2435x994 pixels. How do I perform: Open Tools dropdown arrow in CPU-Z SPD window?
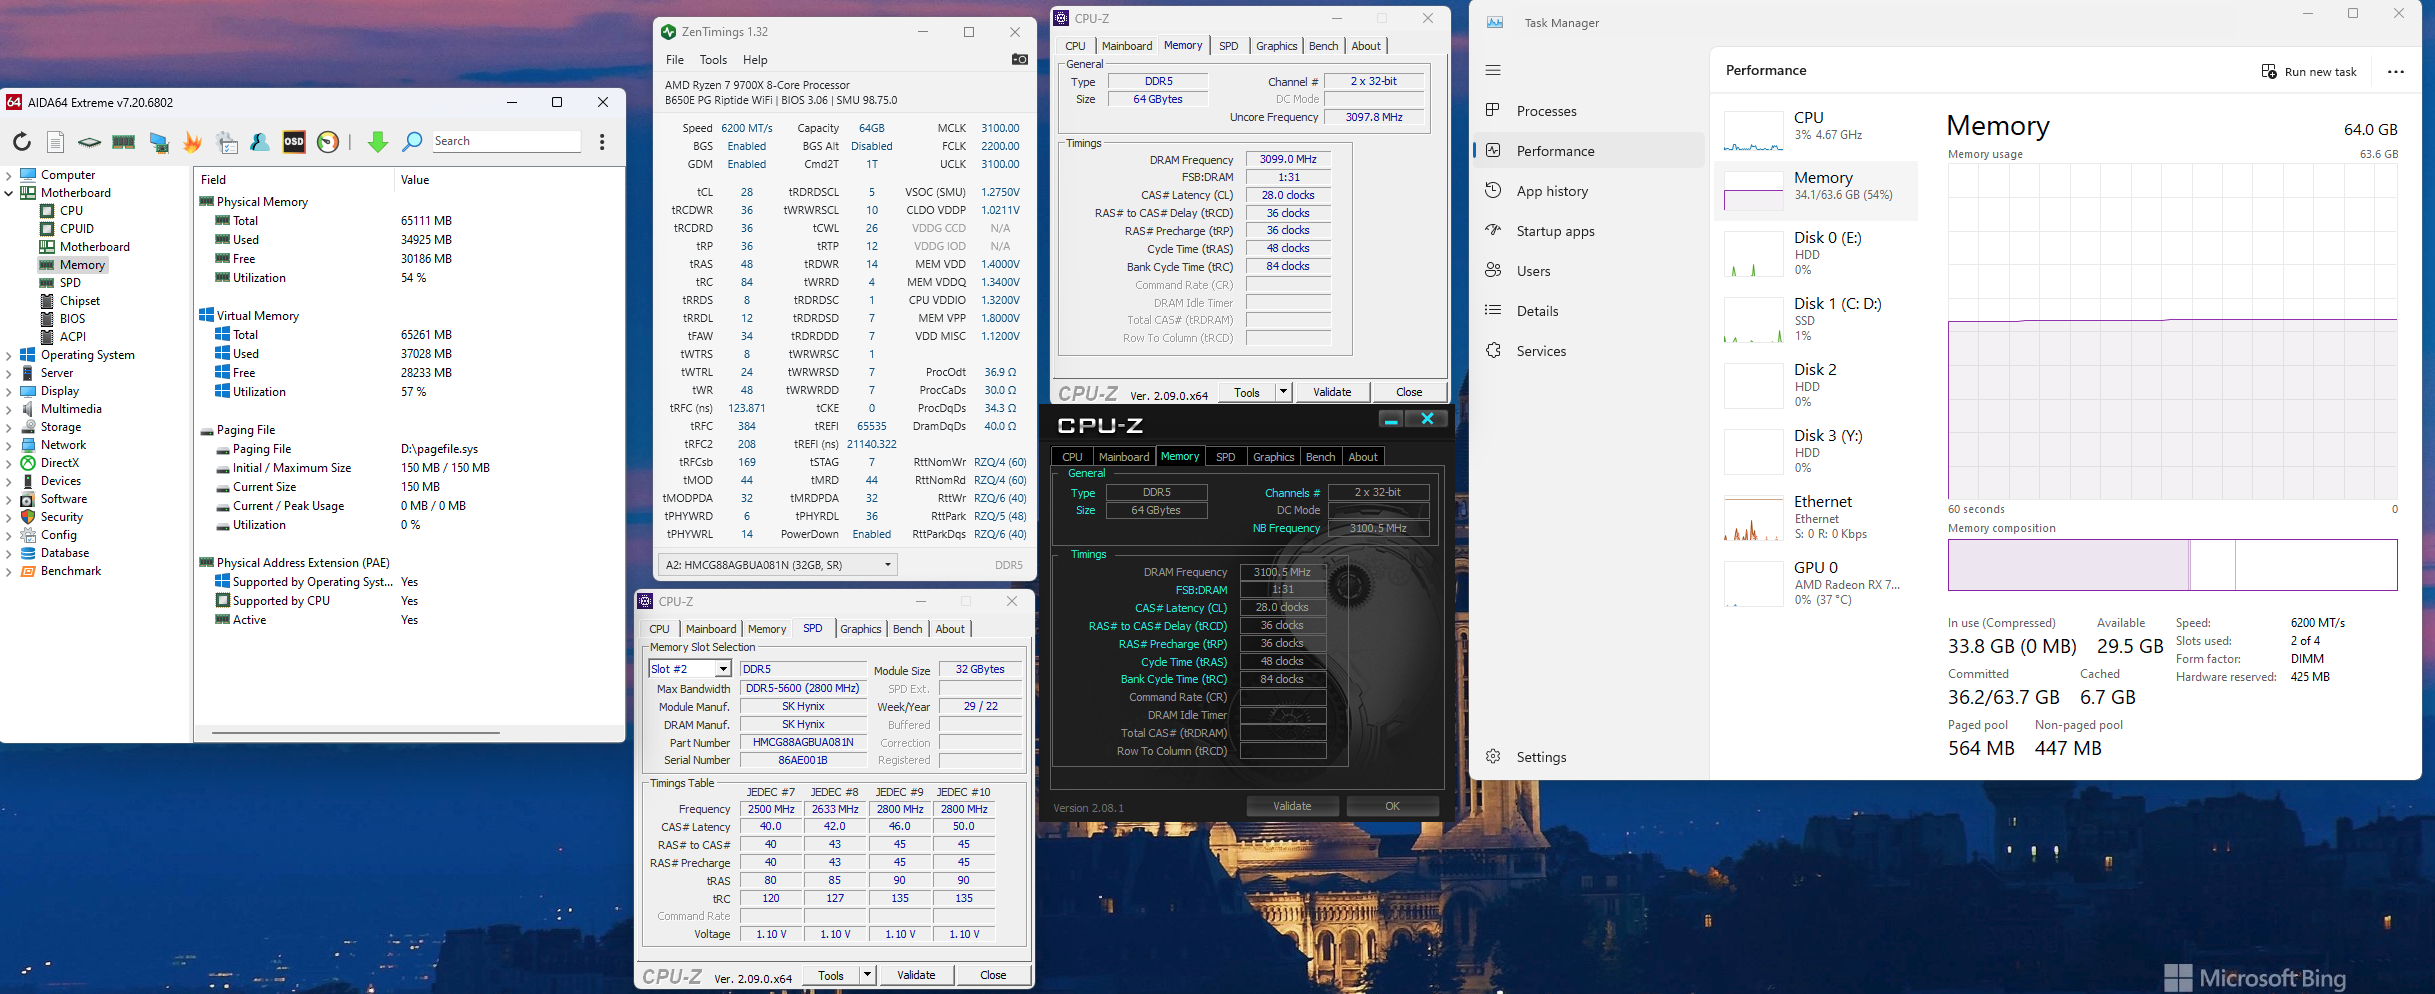click(867, 975)
